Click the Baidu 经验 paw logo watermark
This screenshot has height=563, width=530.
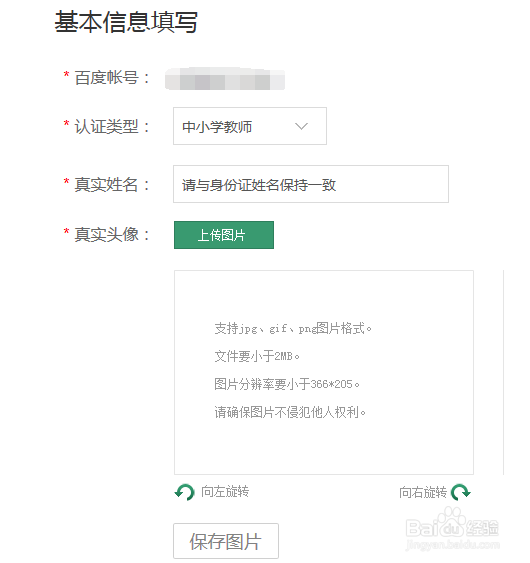452,528
